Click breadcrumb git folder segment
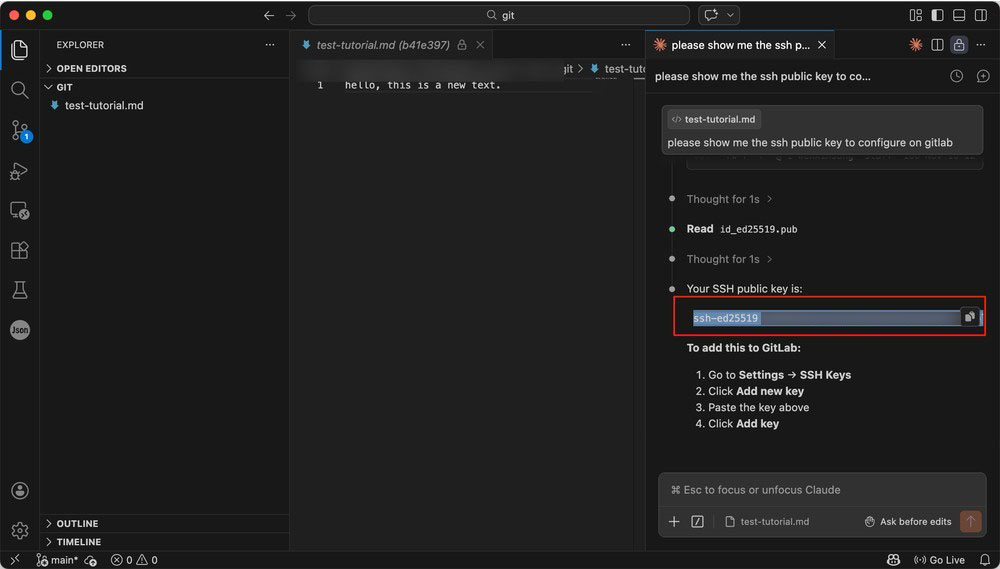This screenshot has width=1000, height=569. 568,69
